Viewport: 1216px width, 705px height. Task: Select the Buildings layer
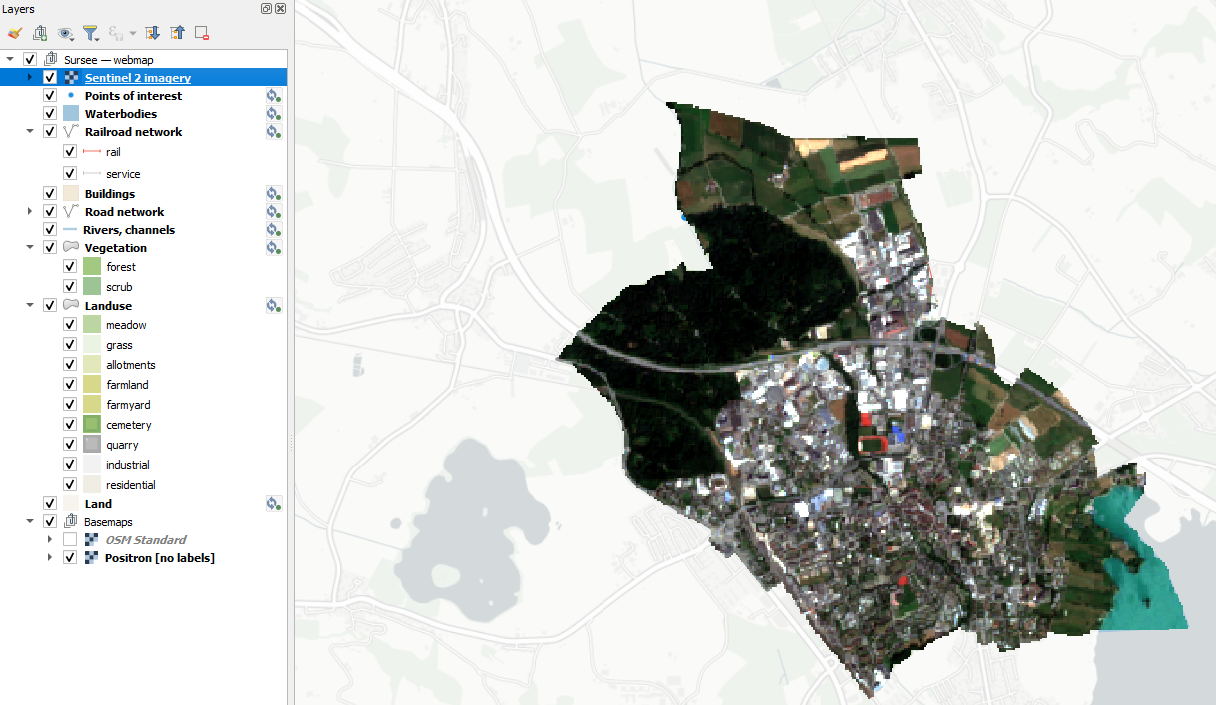coord(109,194)
